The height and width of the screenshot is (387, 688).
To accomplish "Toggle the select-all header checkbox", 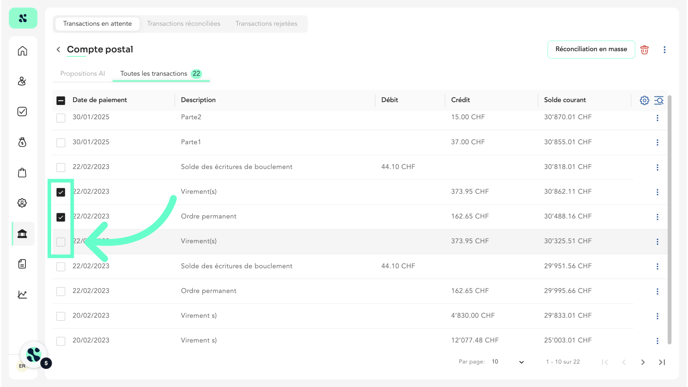I will coord(61,100).
